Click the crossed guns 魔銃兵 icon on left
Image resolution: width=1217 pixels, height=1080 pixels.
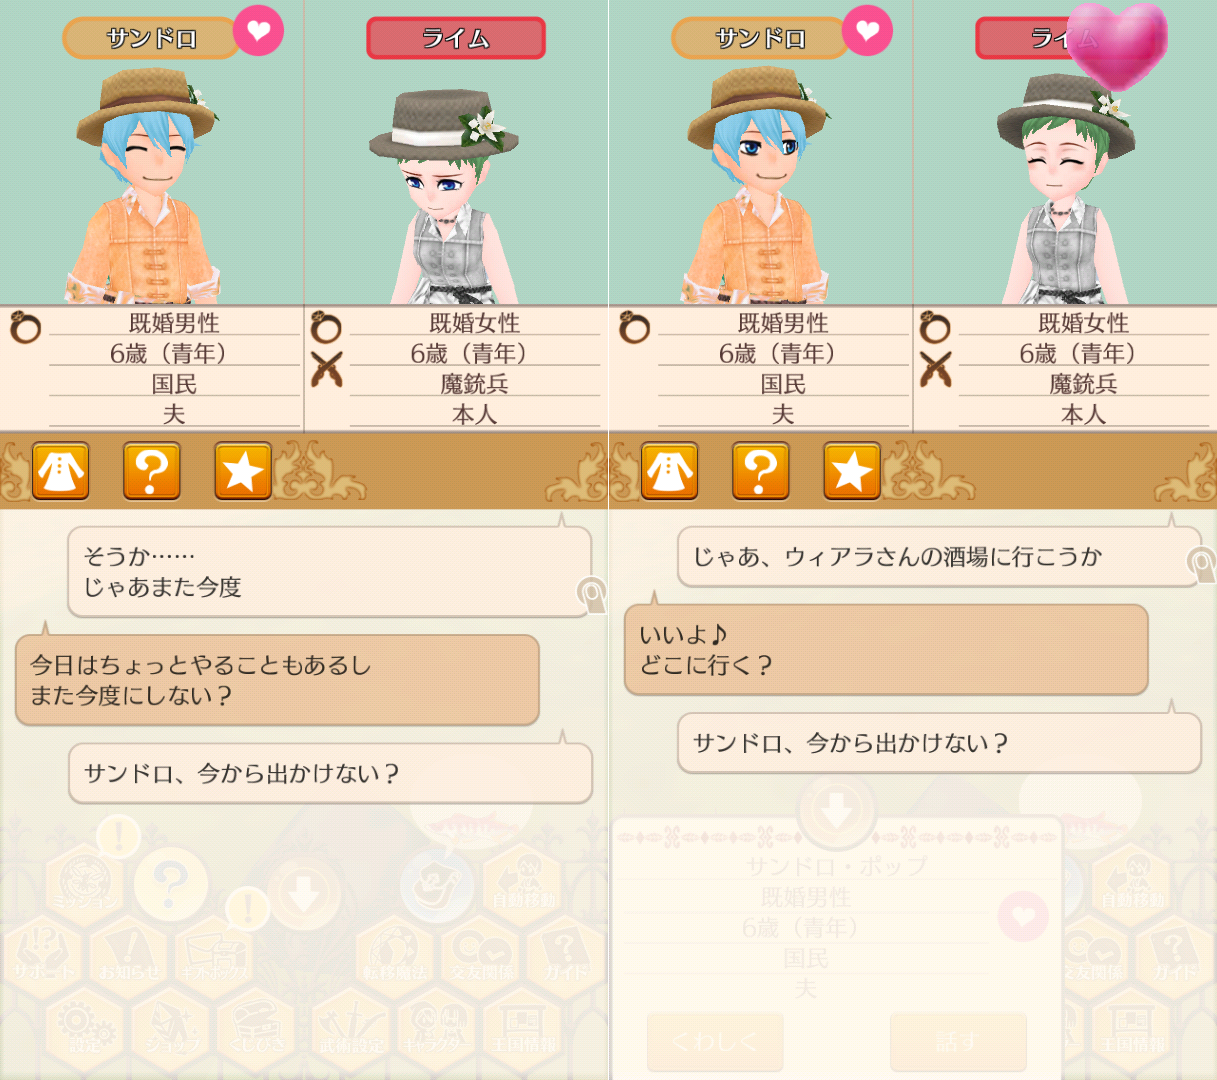pyautogui.click(x=326, y=369)
